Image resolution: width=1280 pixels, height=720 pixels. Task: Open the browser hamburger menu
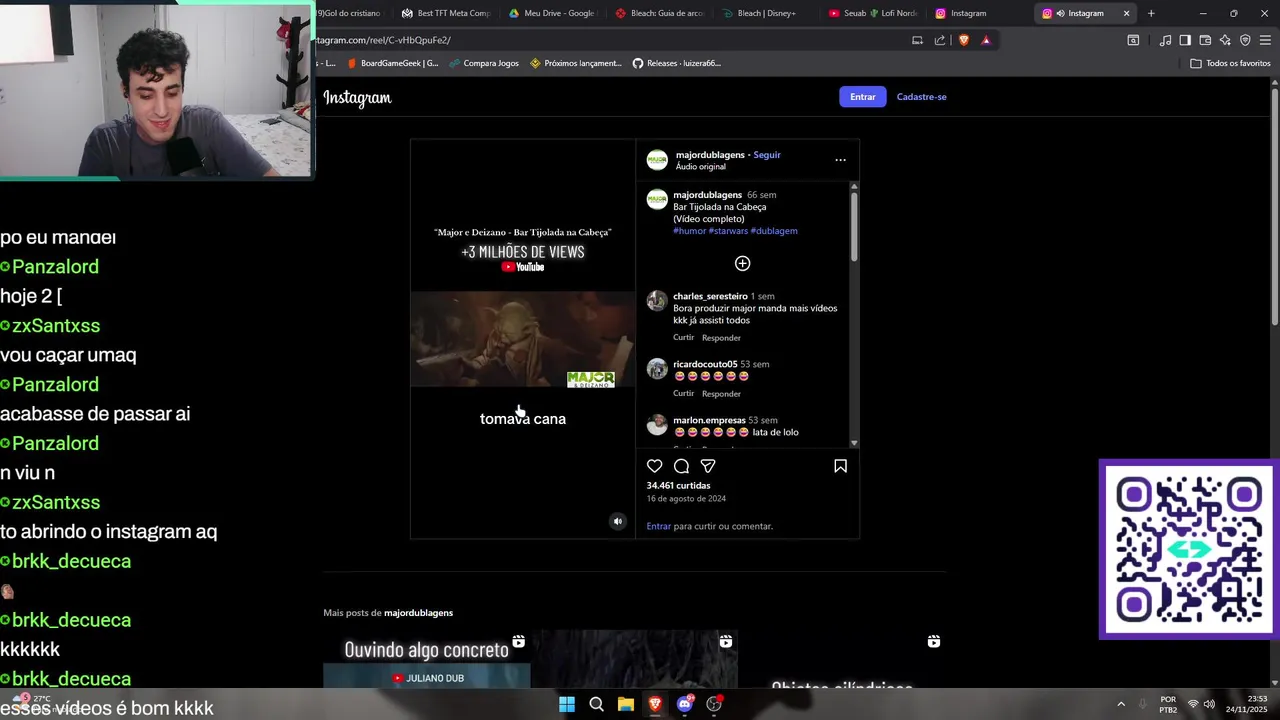tap(1265, 40)
